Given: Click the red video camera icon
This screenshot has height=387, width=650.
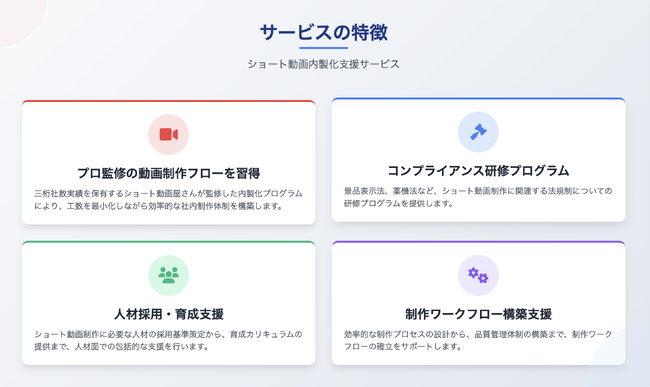Looking at the screenshot, I should click(169, 134).
